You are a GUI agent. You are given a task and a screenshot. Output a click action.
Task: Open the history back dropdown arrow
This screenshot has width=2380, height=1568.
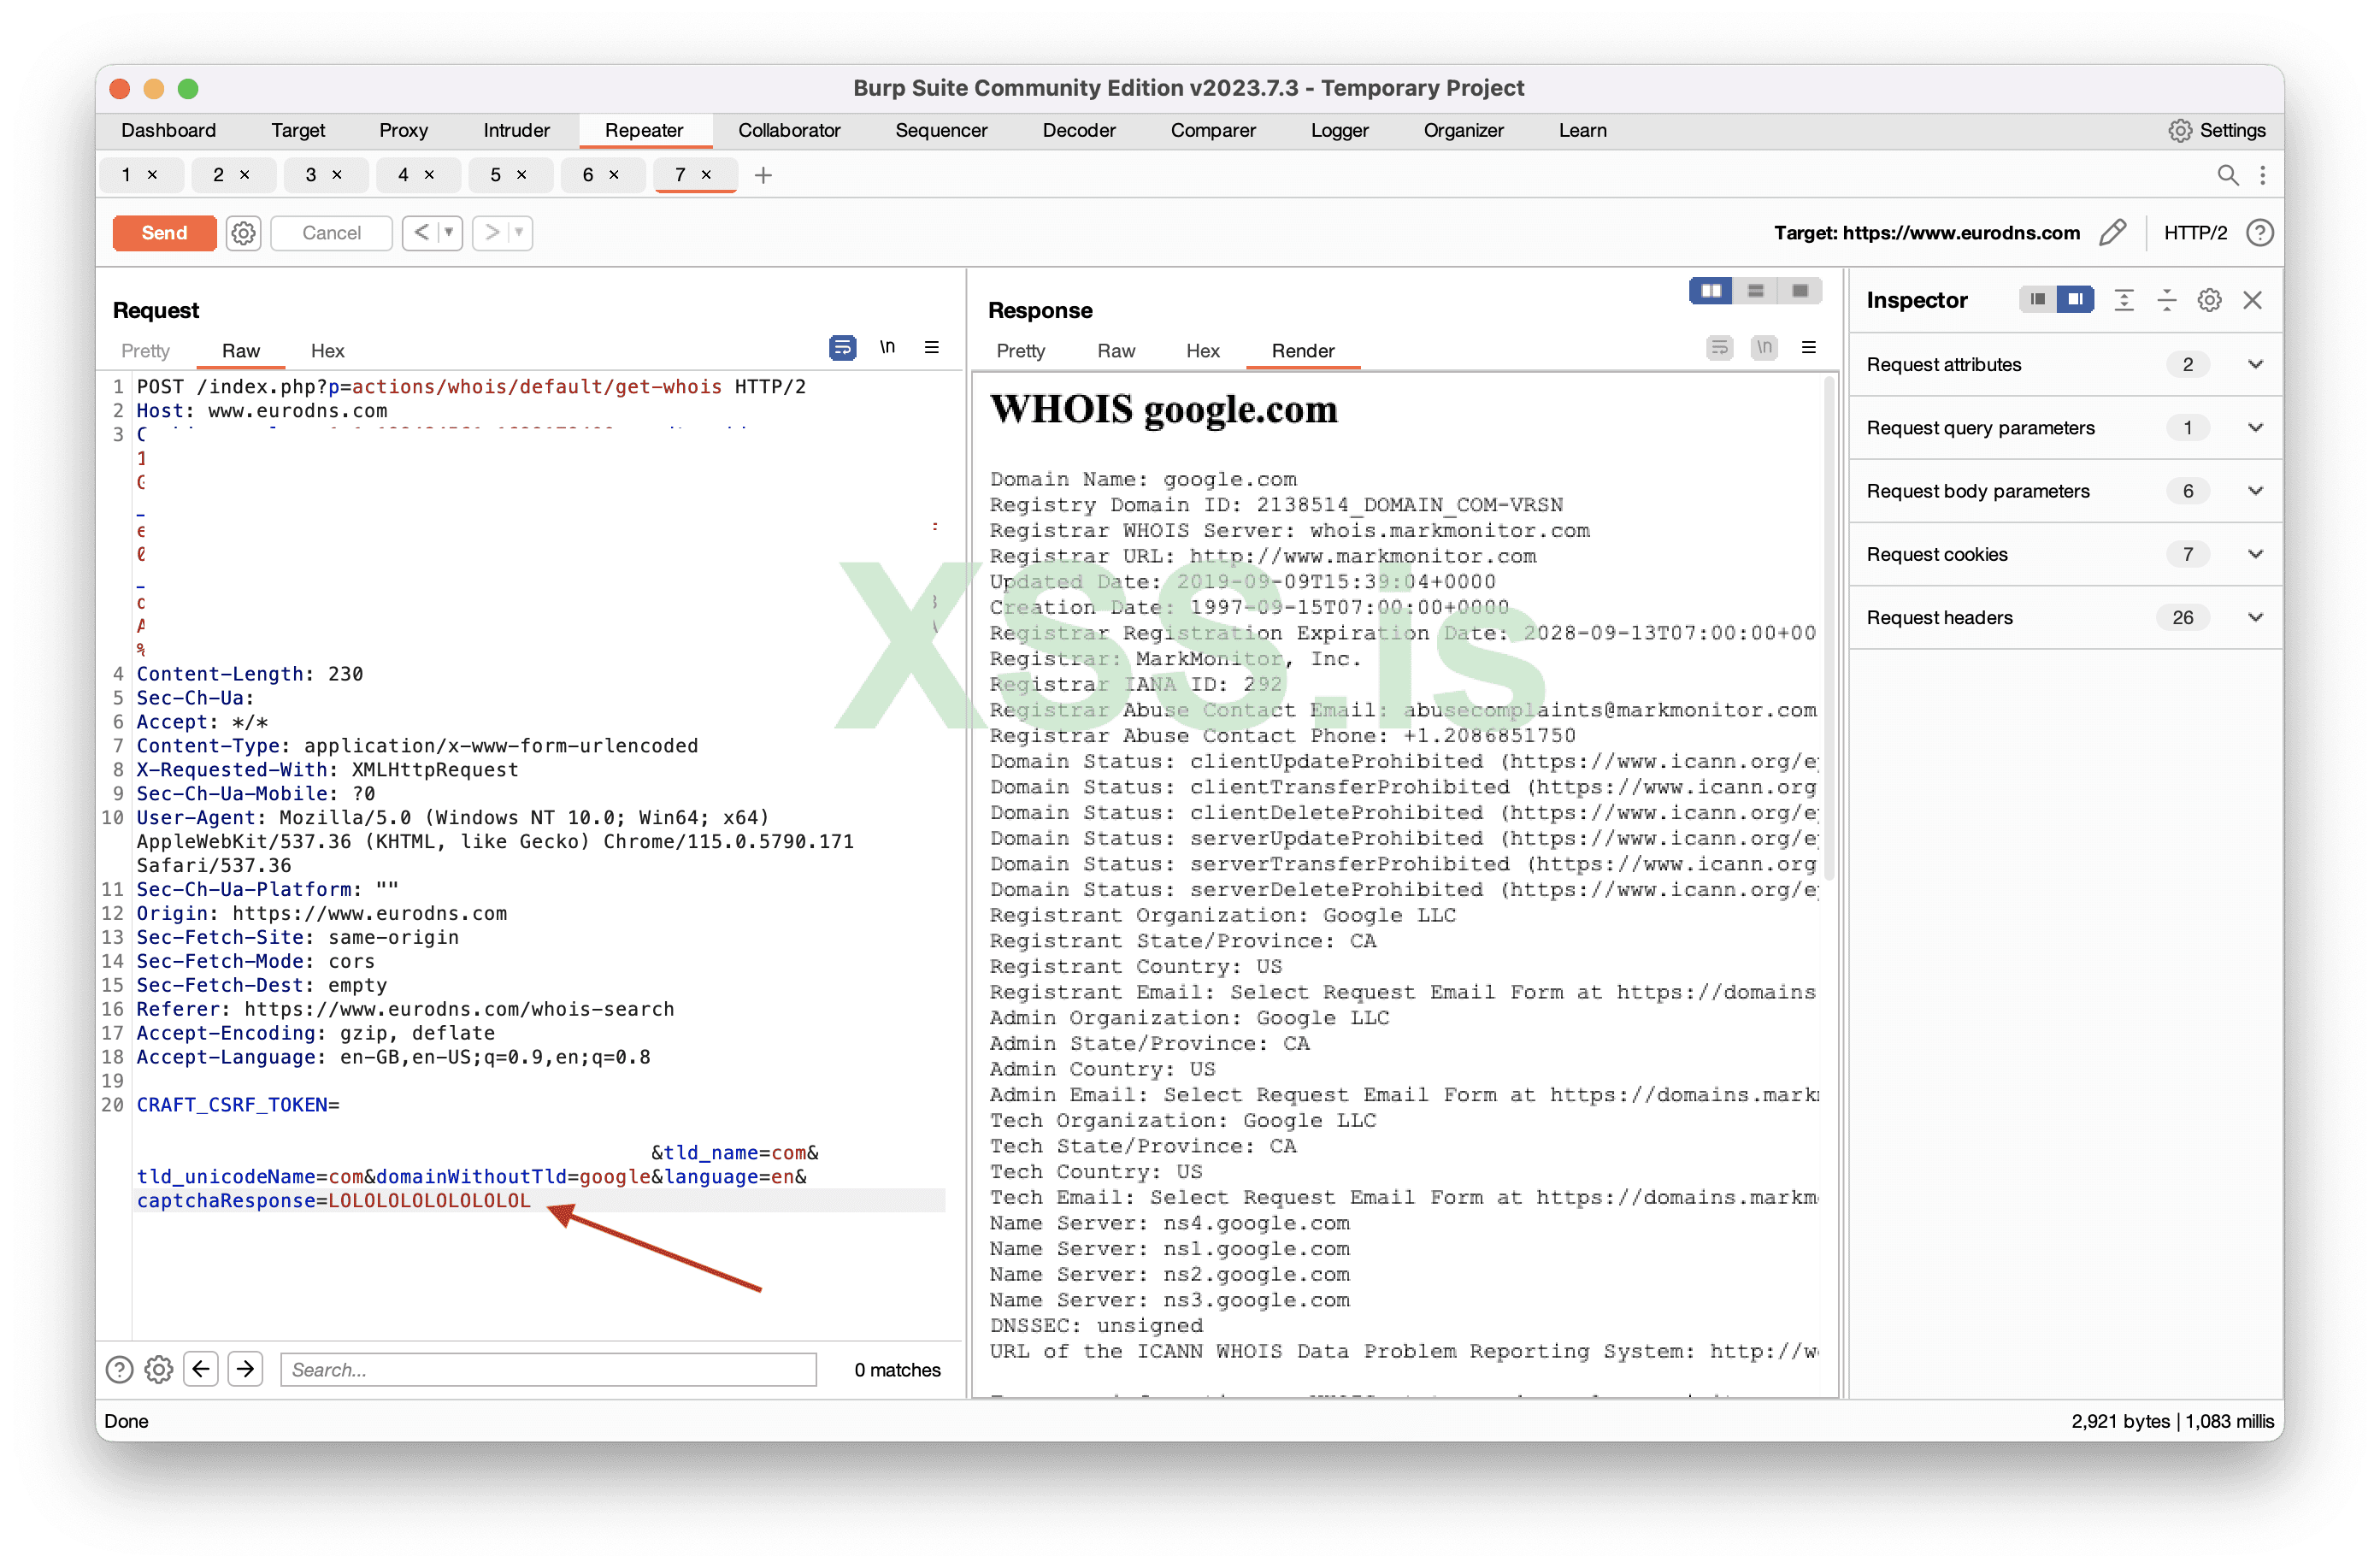click(449, 233)
